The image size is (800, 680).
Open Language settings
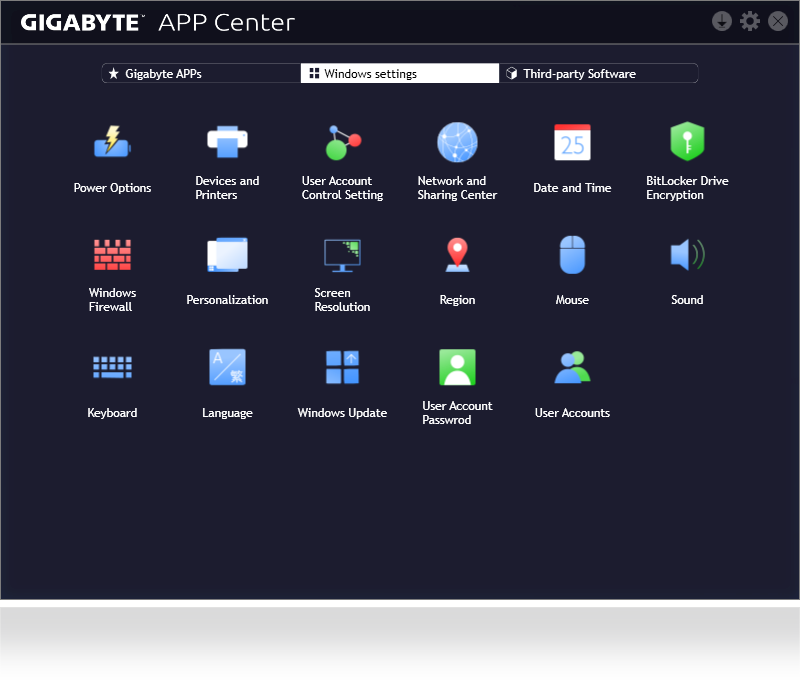click(x=227, y=367)
